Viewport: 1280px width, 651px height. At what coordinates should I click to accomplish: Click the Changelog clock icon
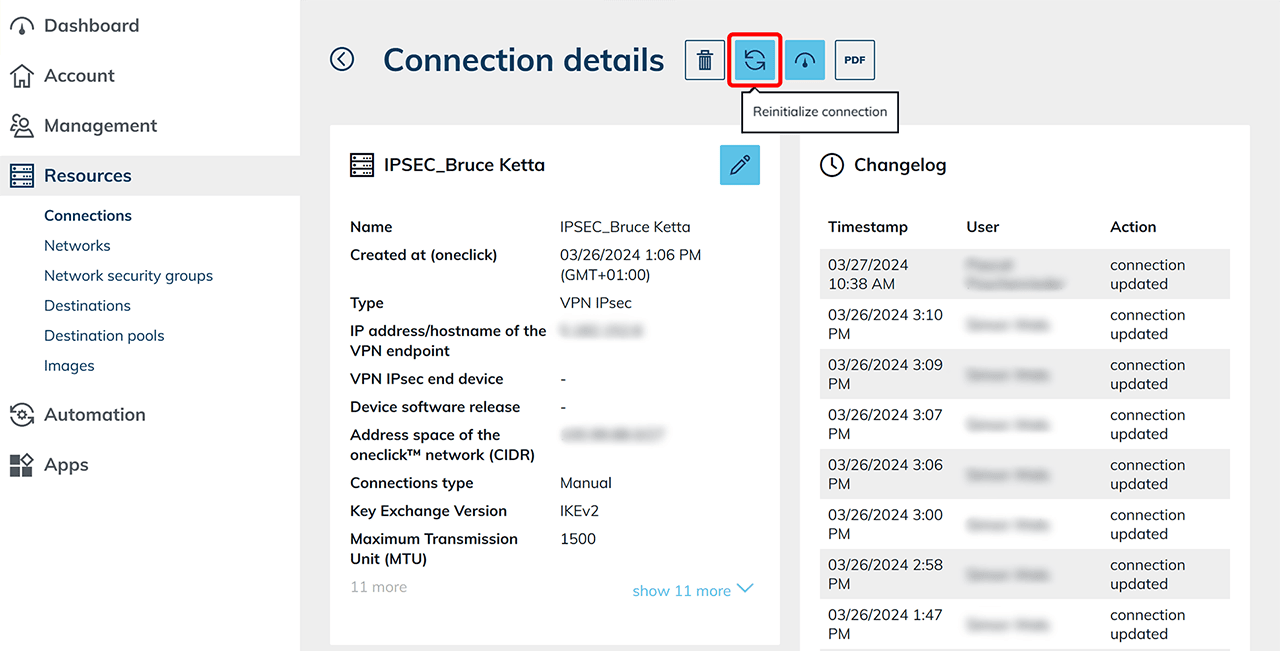pos(832,165)
